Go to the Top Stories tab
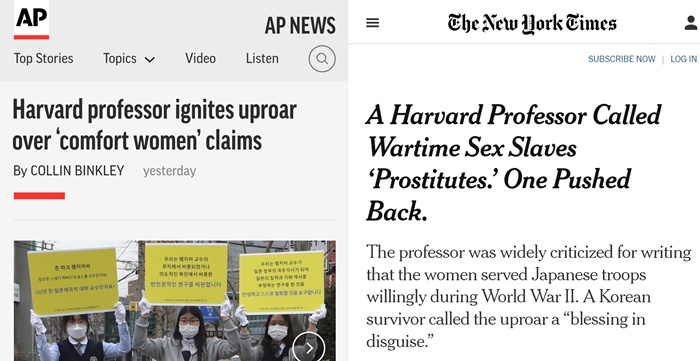This screenshot has width=700, height=361. pos(43,58)
